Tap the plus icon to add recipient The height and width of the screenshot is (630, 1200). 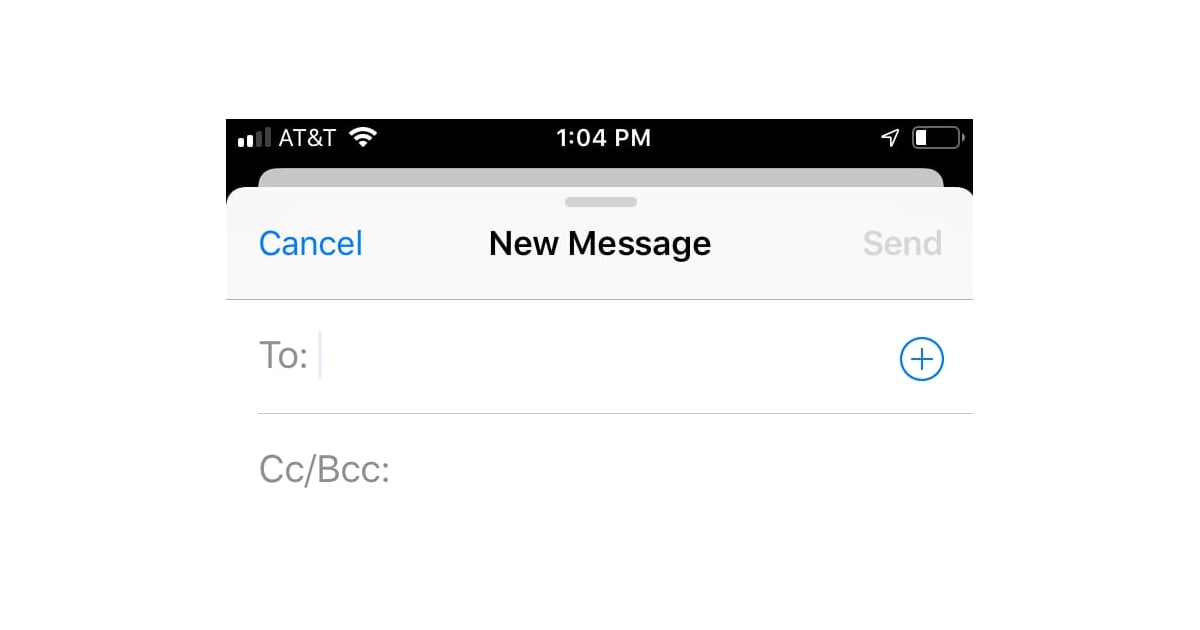click(921, 359)
